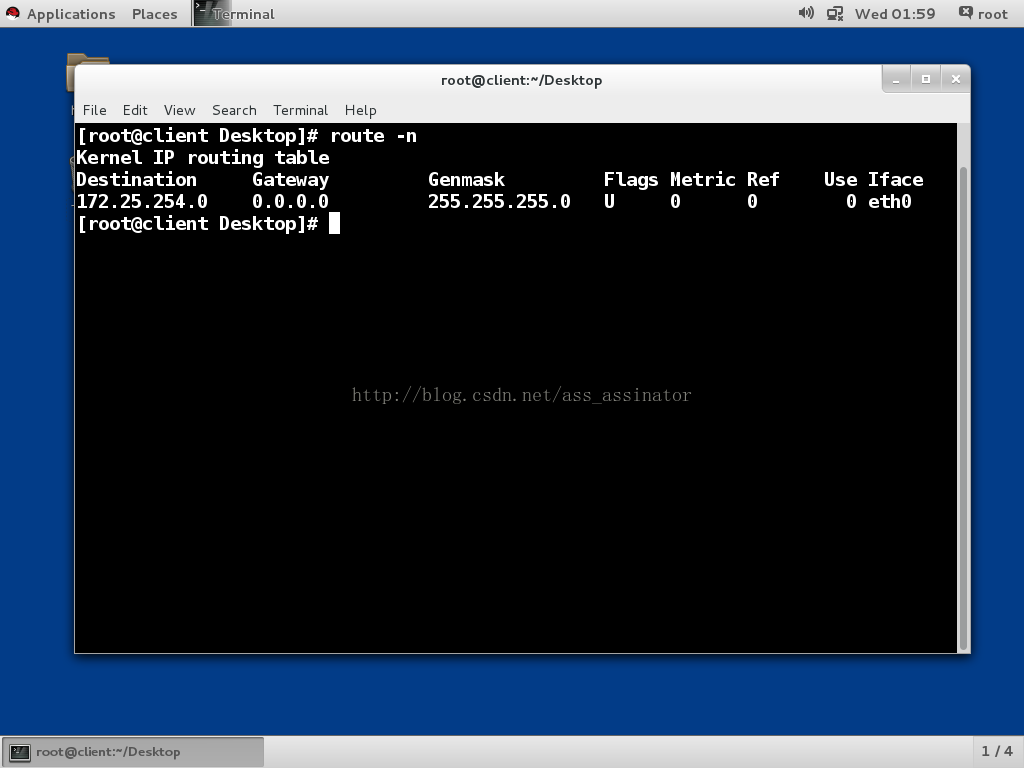Click the 'eth0' interface text
This screenshot has height=768, width=1024.
[889, 201]
